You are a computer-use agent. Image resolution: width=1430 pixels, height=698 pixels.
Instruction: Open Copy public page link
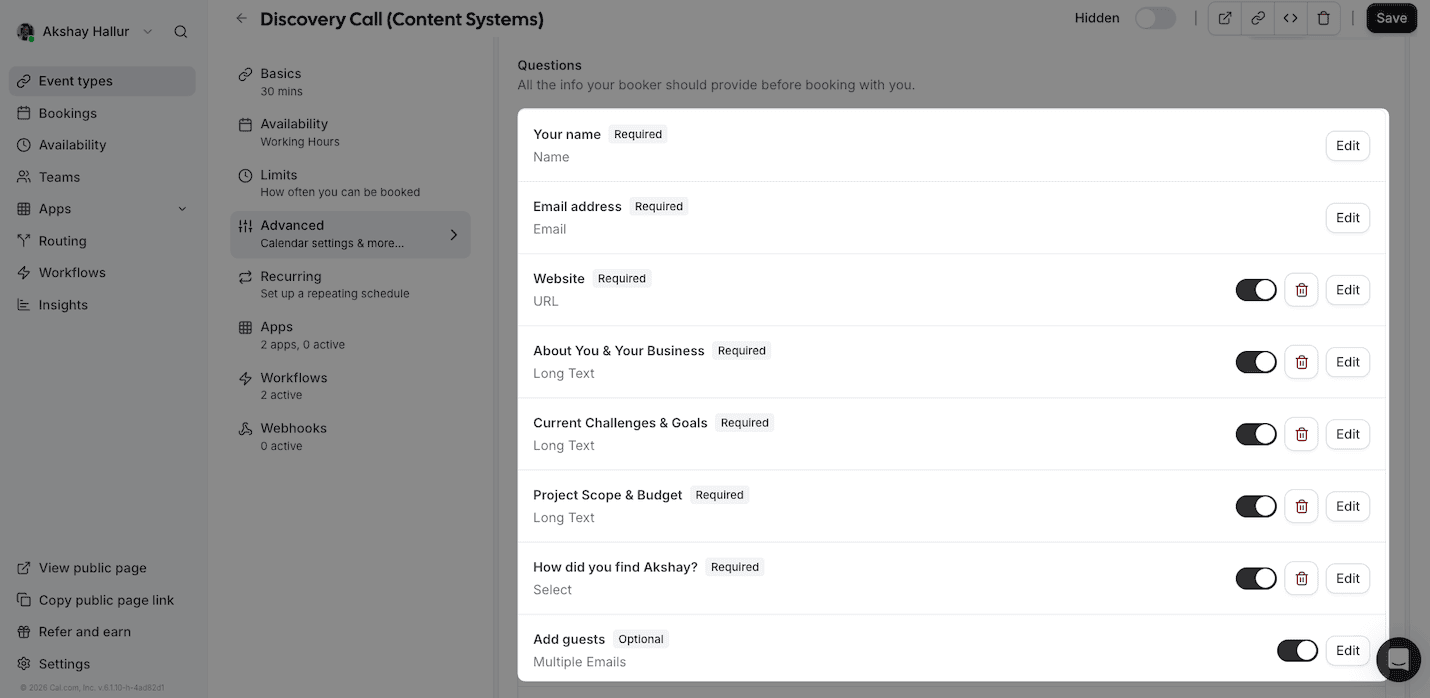(106, 600)
